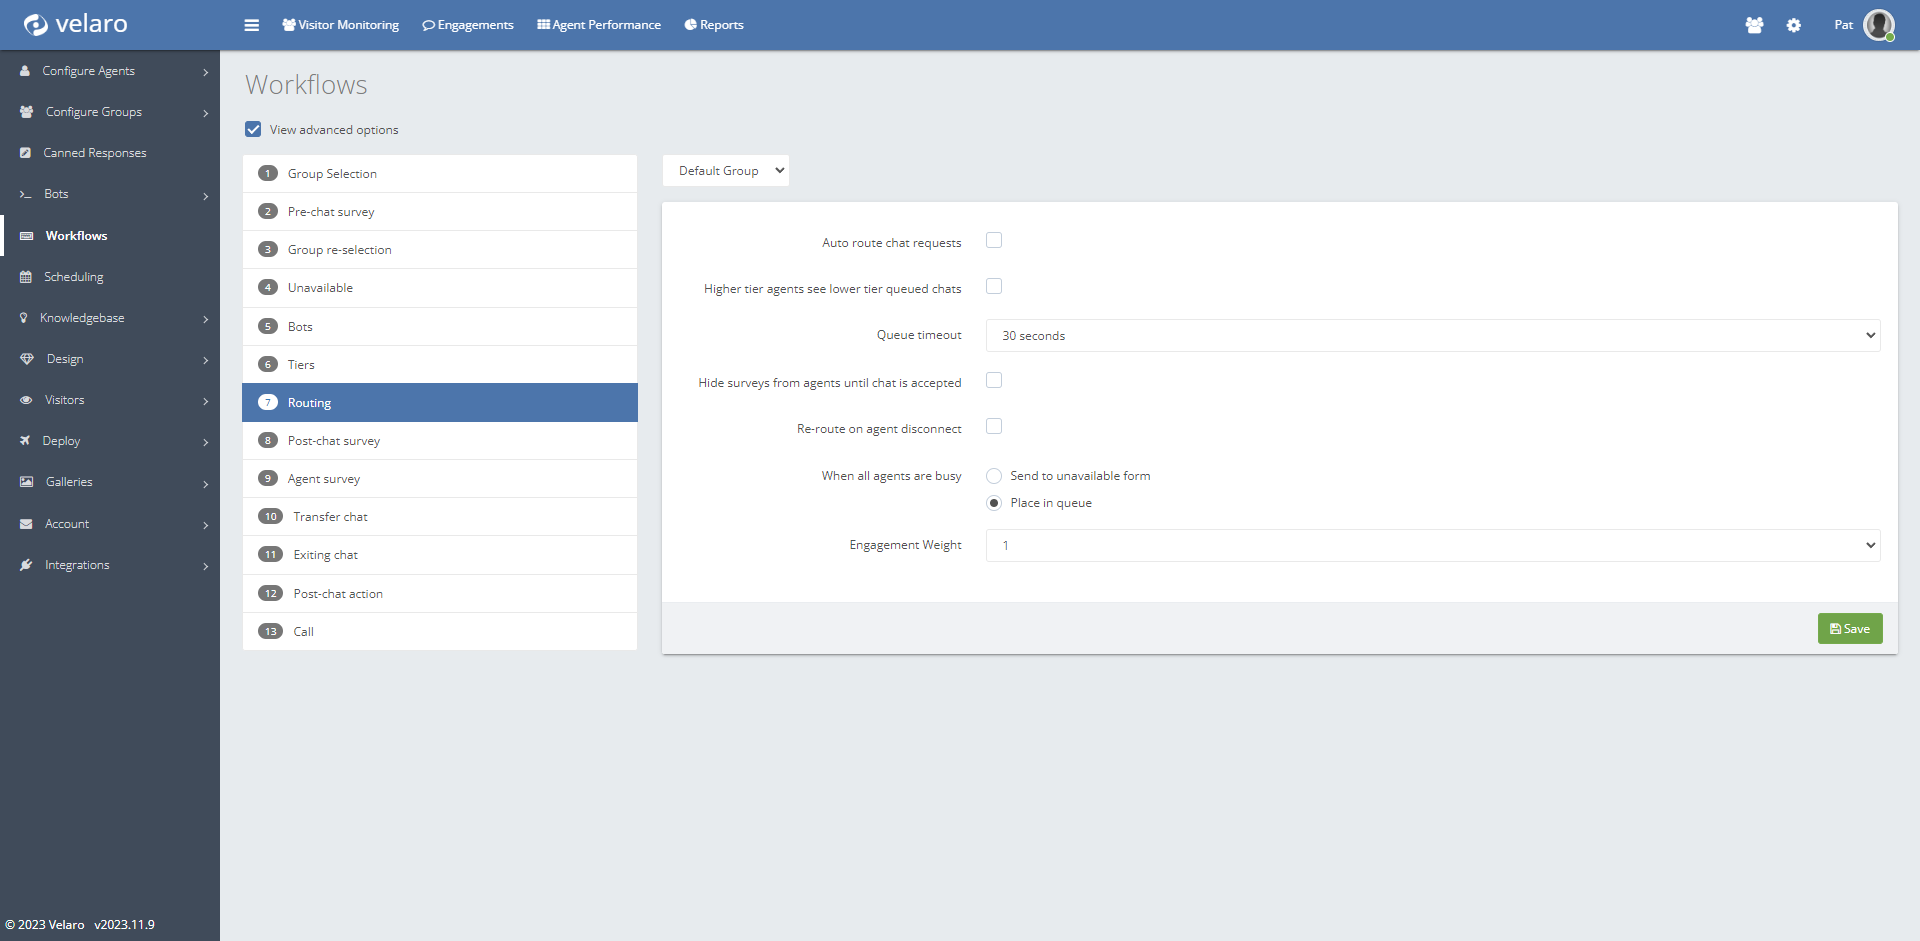Go to the Reports menu
The image size is (1920, 941).
click(714, 25)
